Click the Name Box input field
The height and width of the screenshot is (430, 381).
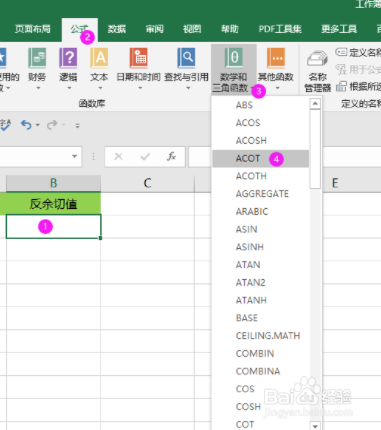[x=35, y=156]
